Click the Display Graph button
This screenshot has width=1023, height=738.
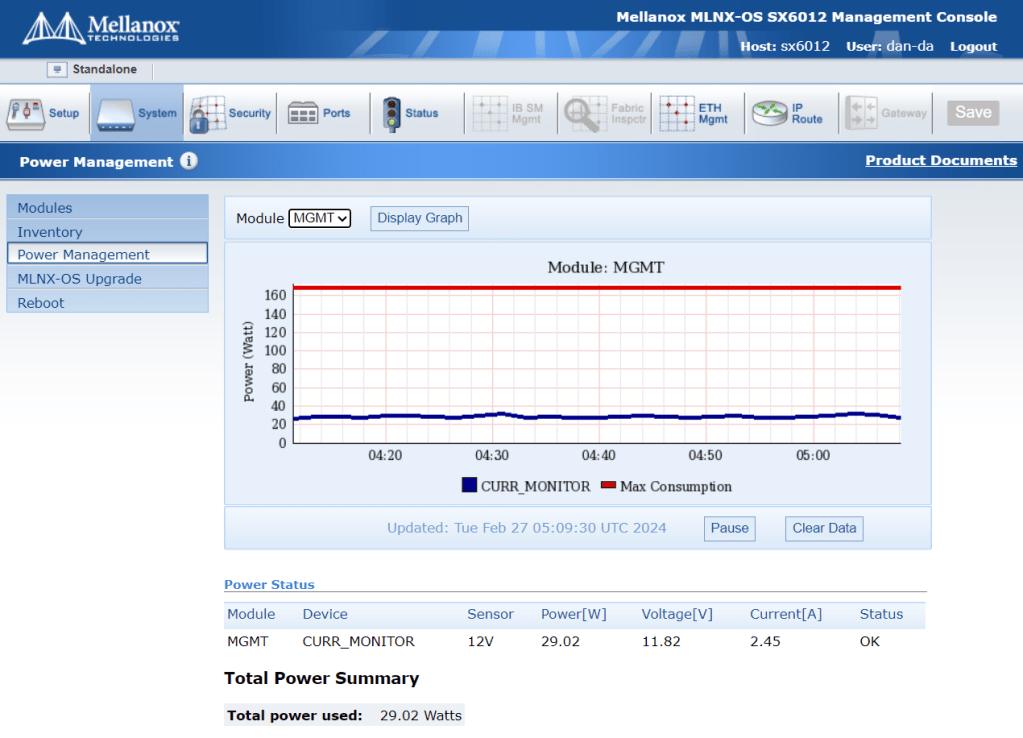click(x=419, y=218)
